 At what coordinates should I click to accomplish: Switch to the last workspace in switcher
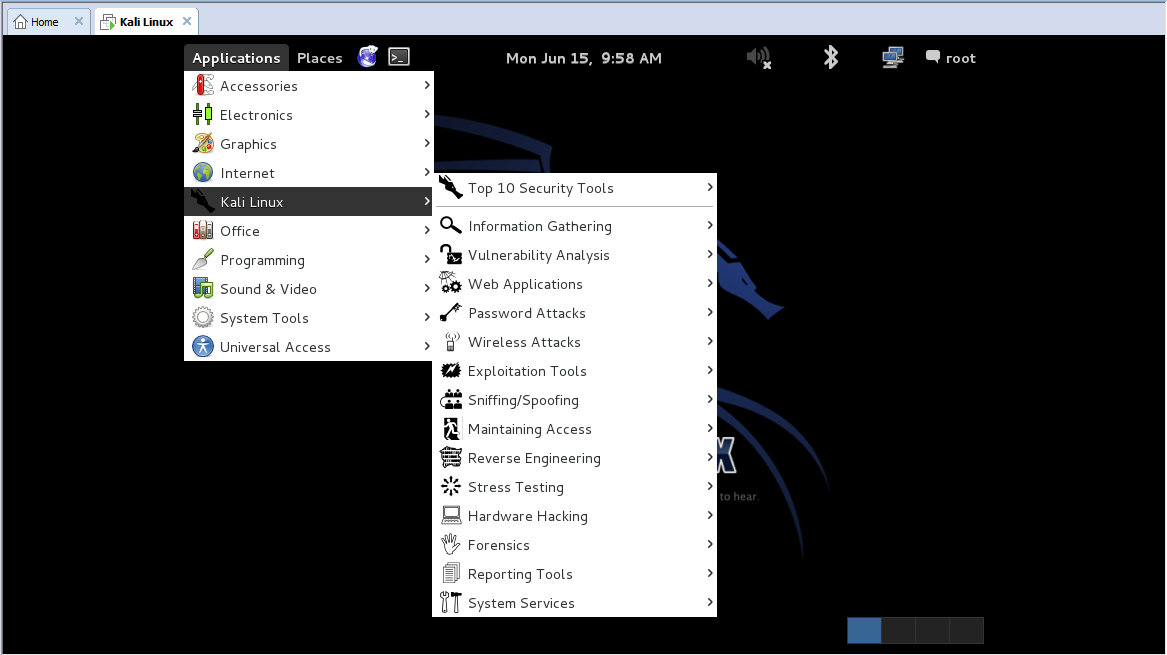click(967, 630)
